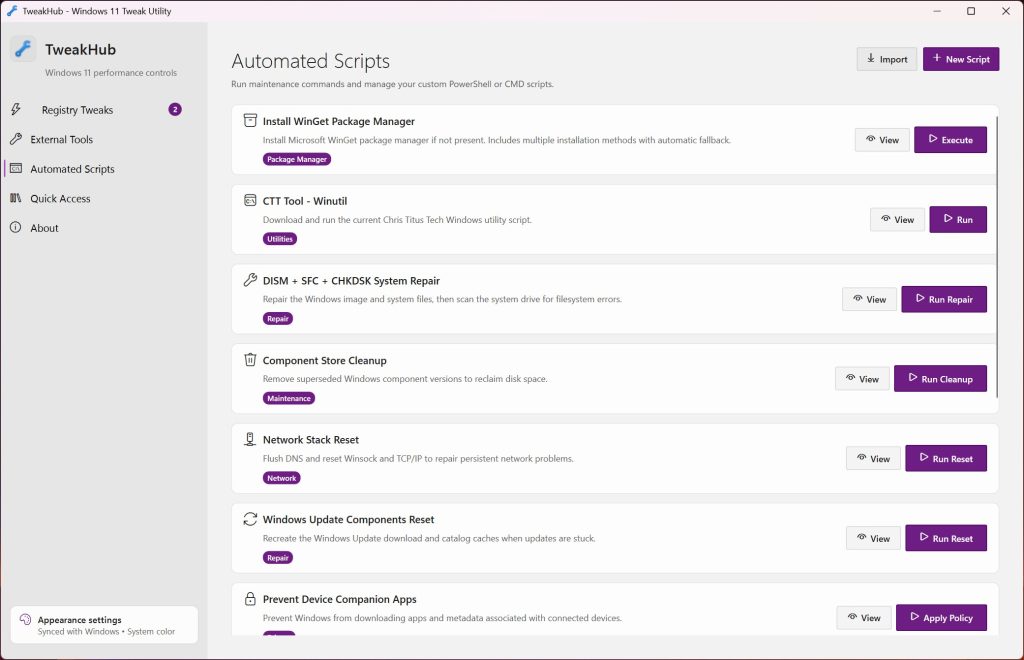View the DISM SFC CHKDSK script
This screenshot has width=1024, height=660.
[869, 299]
